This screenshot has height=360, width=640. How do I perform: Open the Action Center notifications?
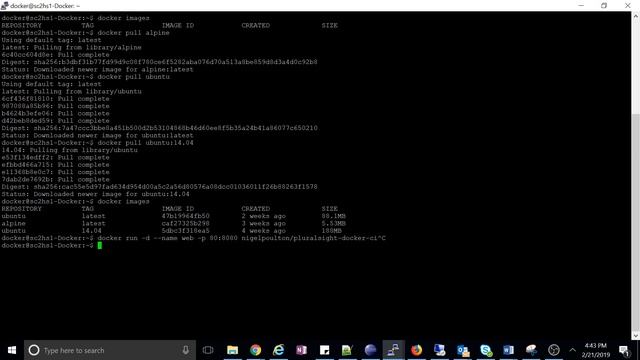[624, 350]
